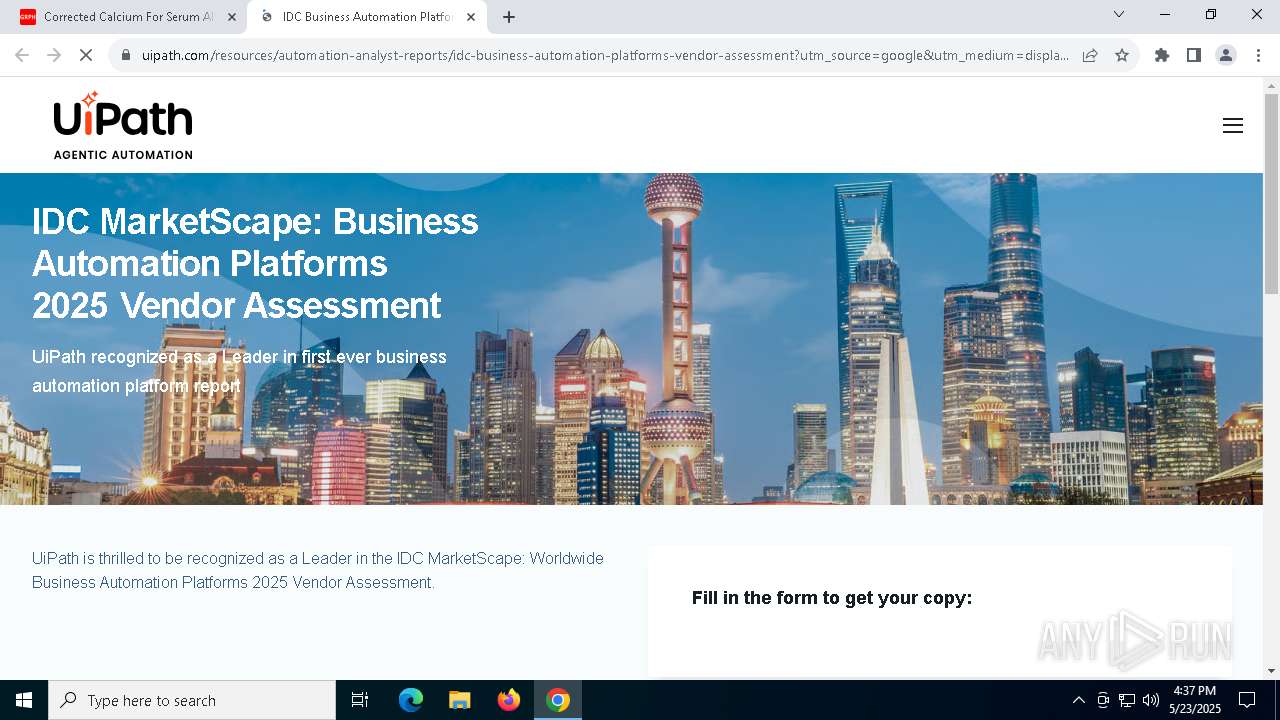Open a new browser tab

tap(509, 17)
